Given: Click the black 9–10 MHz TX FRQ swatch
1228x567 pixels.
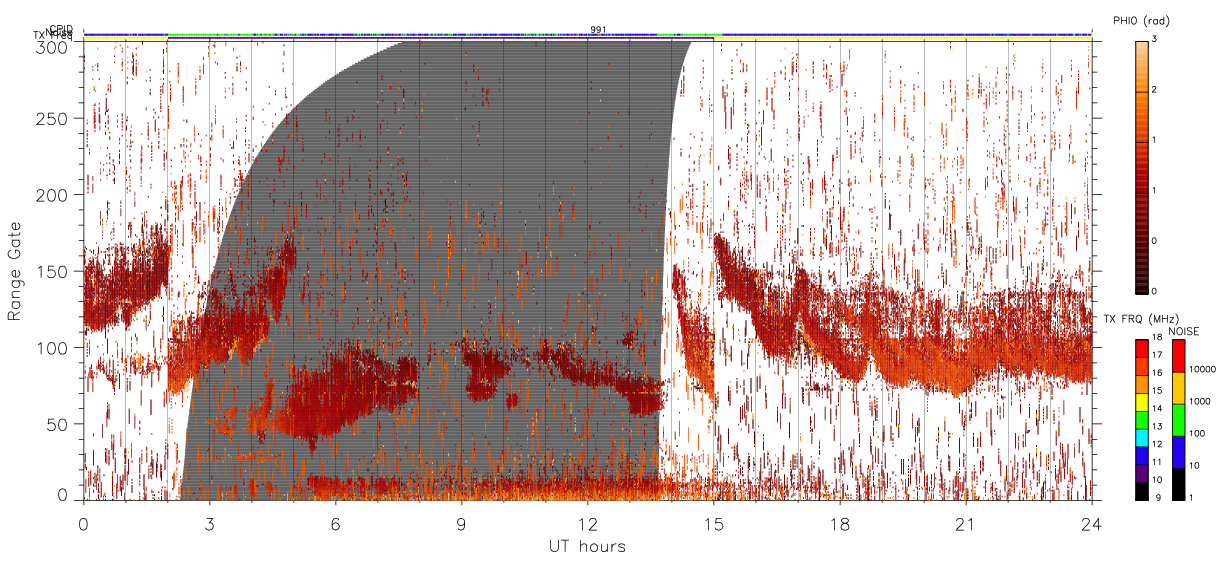Looking at the screenshot, I should pos(1142,491).
